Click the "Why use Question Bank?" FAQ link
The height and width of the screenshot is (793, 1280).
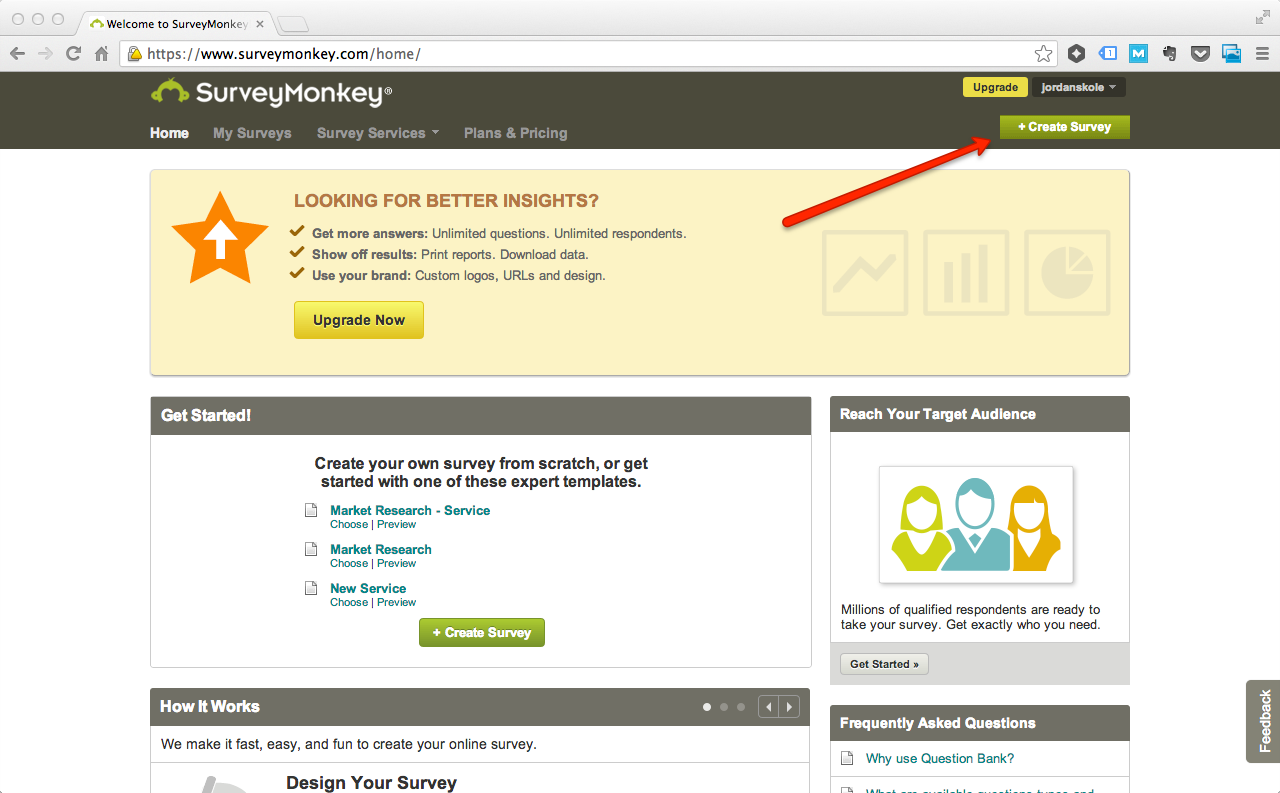point(938,758)
